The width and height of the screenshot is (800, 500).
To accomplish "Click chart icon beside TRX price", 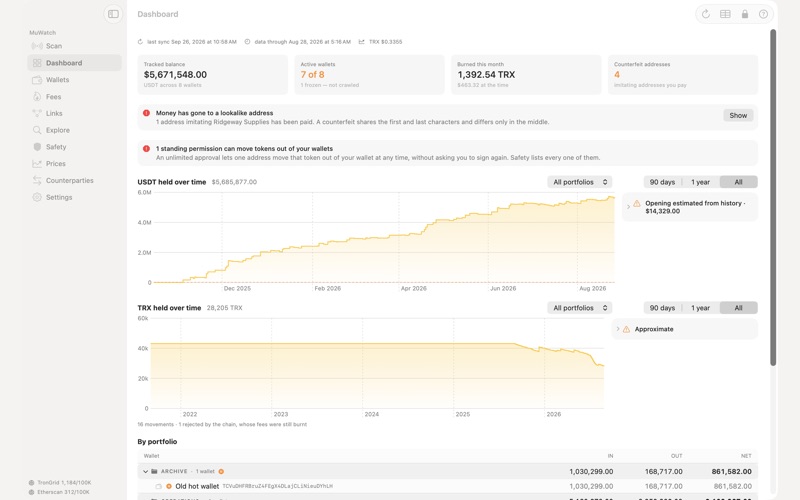I will tap(362, 42).
